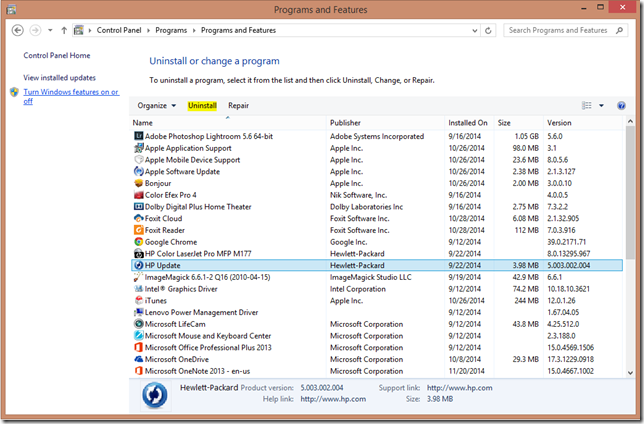This screenshot has height=424, width=644.
Task: Click the change view icon
Action: (x=586, y=106)
